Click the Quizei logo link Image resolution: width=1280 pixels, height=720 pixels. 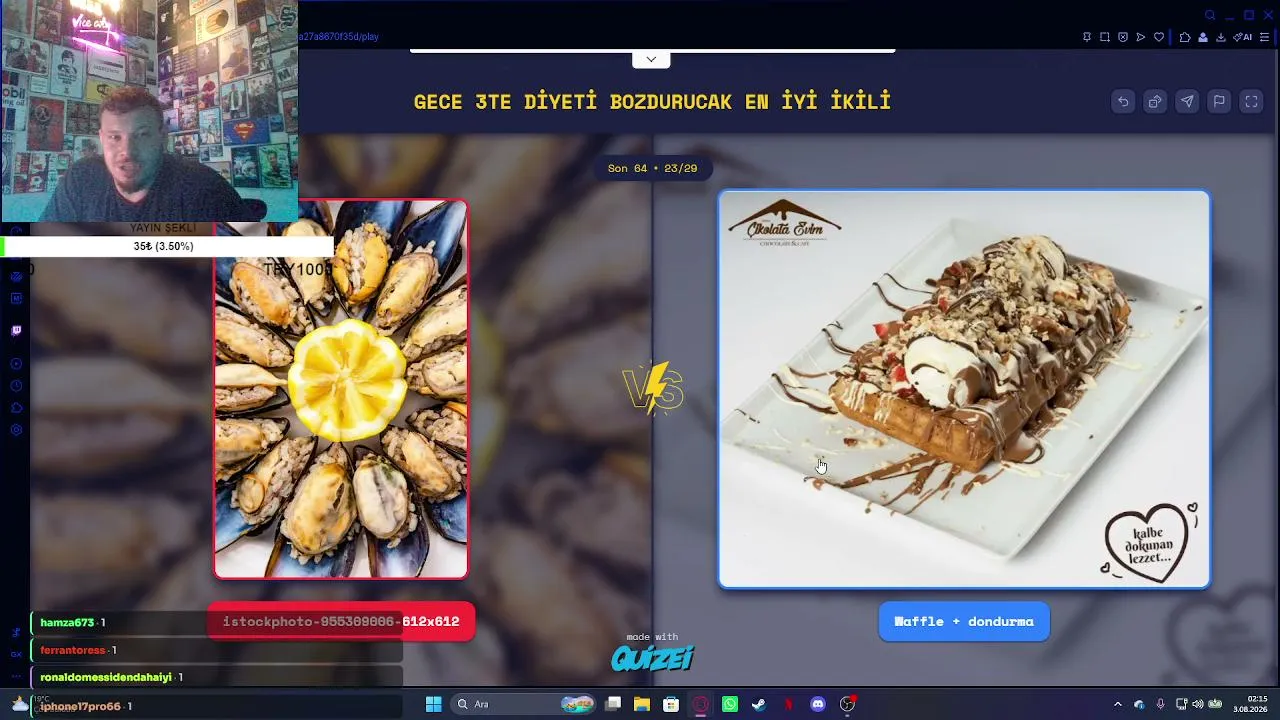[652, 657]
